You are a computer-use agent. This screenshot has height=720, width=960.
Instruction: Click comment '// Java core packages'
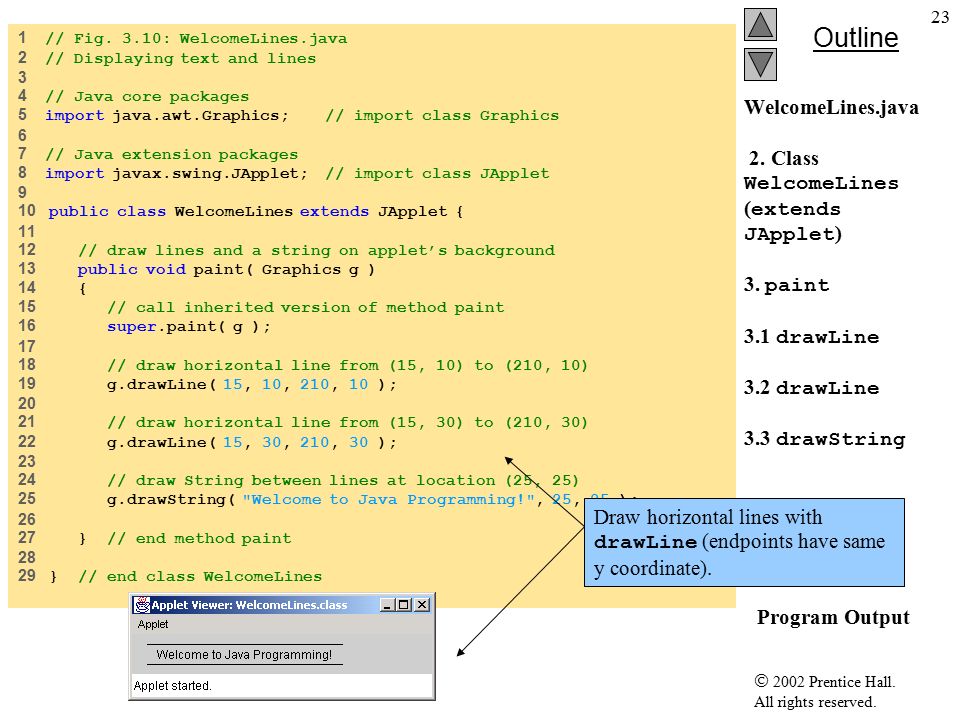point(147,97)
